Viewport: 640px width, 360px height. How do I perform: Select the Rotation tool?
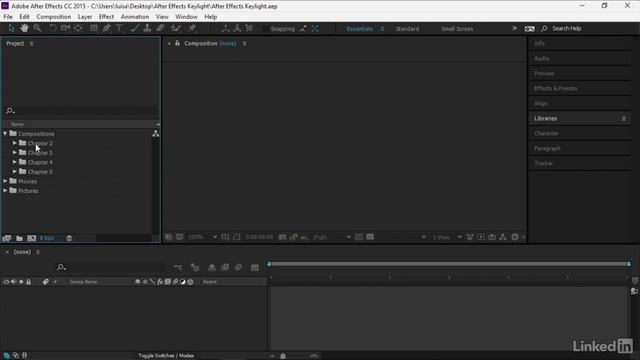[x=53, y=28]
